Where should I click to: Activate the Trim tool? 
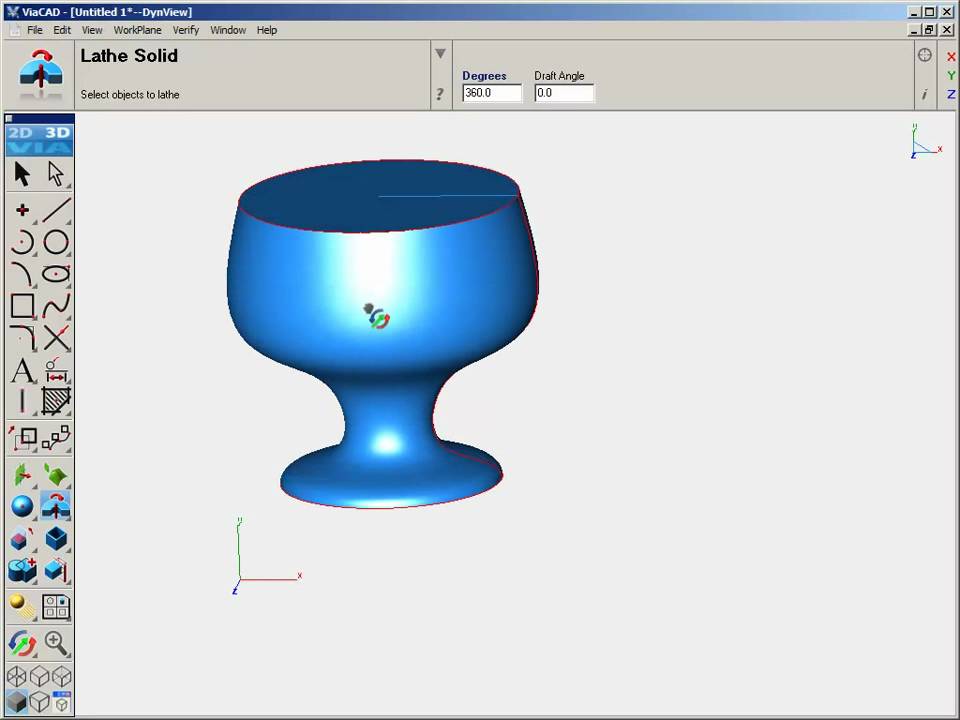pos(56,337)
